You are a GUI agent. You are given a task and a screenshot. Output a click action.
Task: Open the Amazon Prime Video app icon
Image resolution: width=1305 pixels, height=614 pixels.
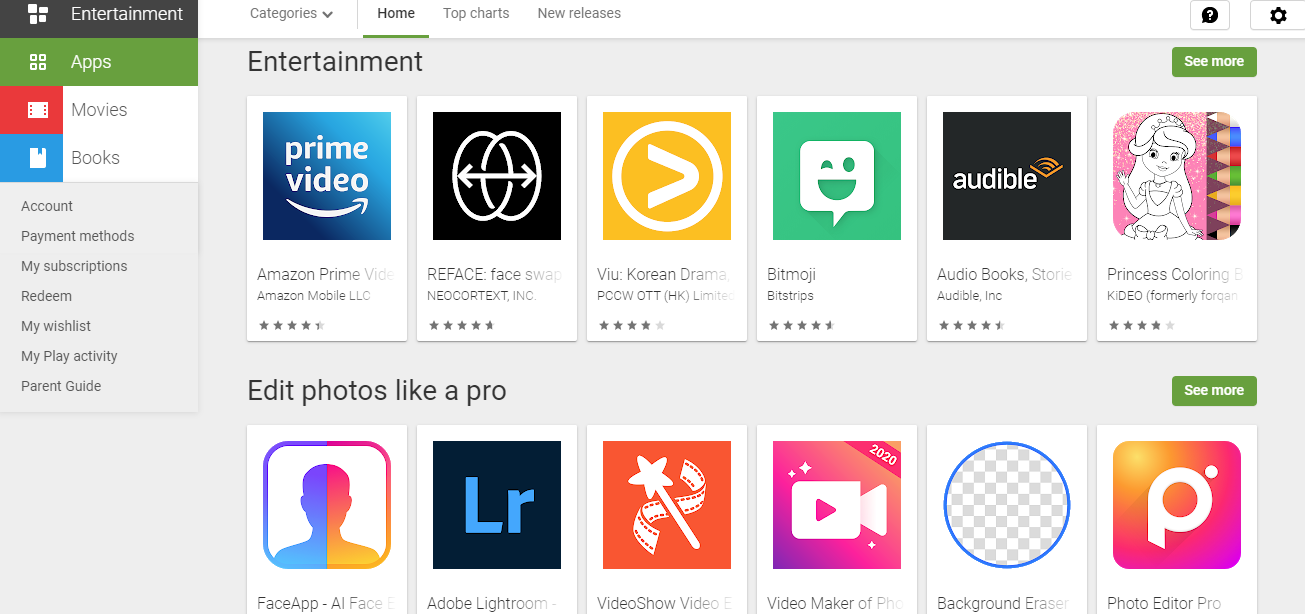tap(327, 176)
